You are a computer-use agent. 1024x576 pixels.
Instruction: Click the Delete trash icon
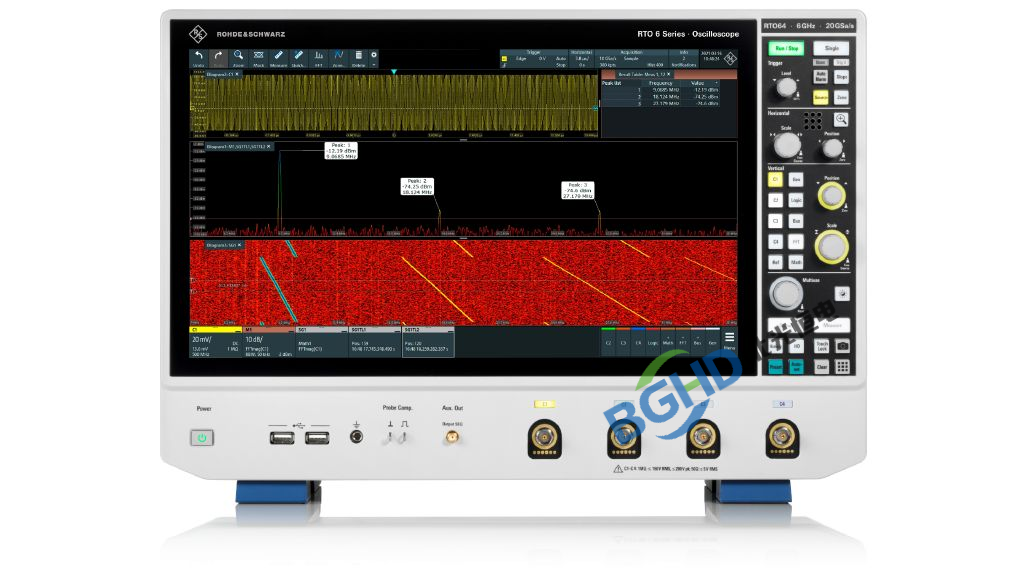pos(359,58)
